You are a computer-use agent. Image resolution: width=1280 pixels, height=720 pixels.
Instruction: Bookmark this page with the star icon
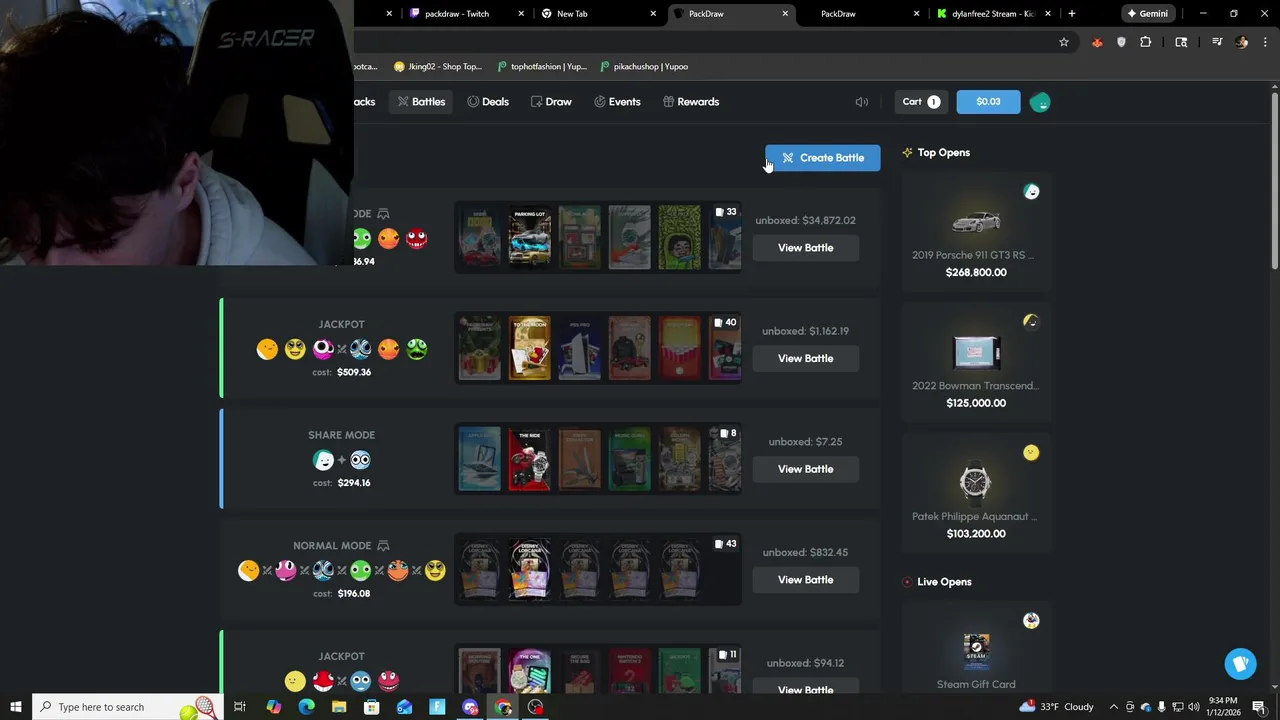tap(1064, 42)
